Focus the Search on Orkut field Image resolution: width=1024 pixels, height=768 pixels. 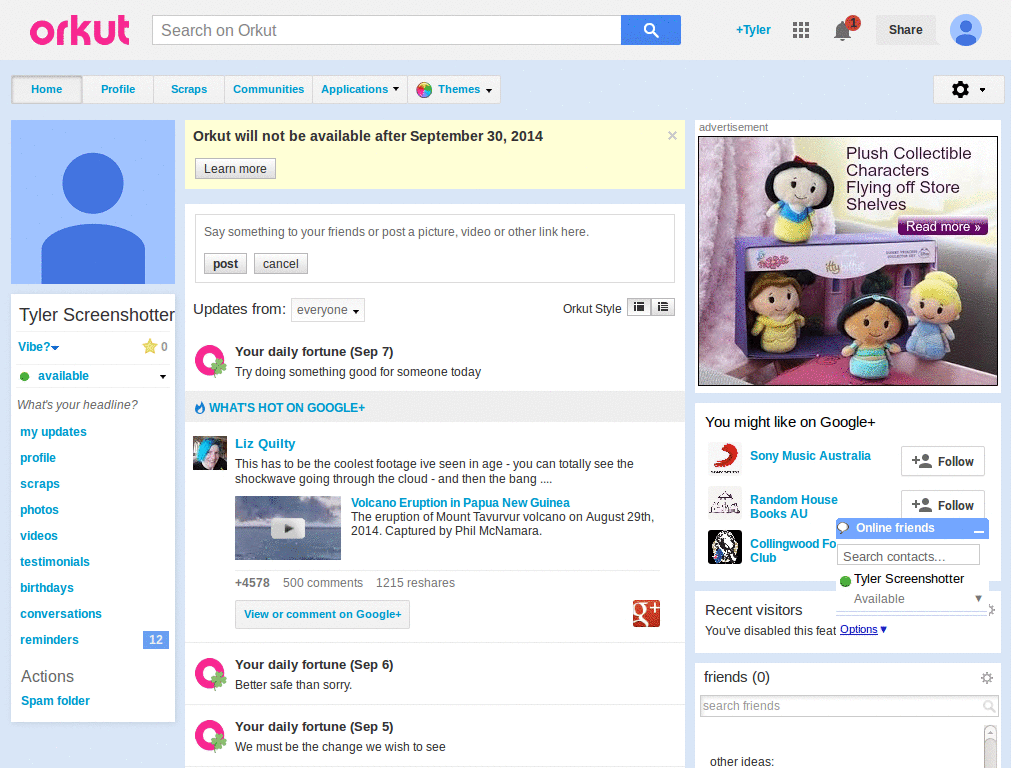[x=387, y=30]
